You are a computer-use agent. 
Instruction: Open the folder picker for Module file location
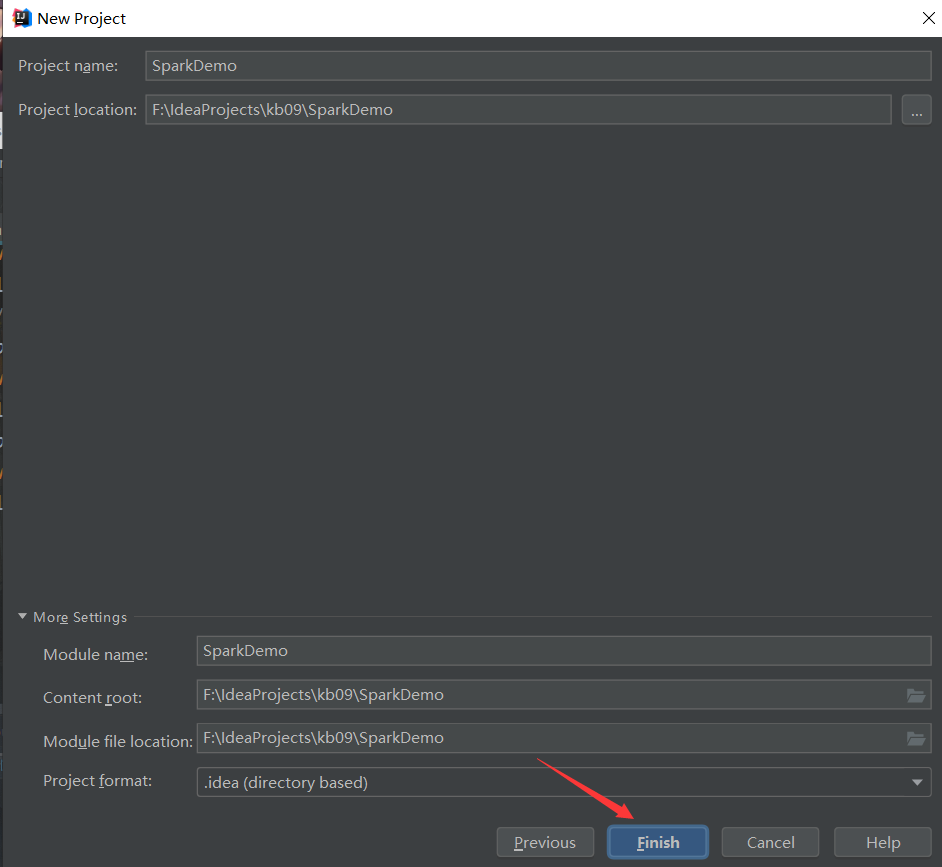click(x=916, y=738)
